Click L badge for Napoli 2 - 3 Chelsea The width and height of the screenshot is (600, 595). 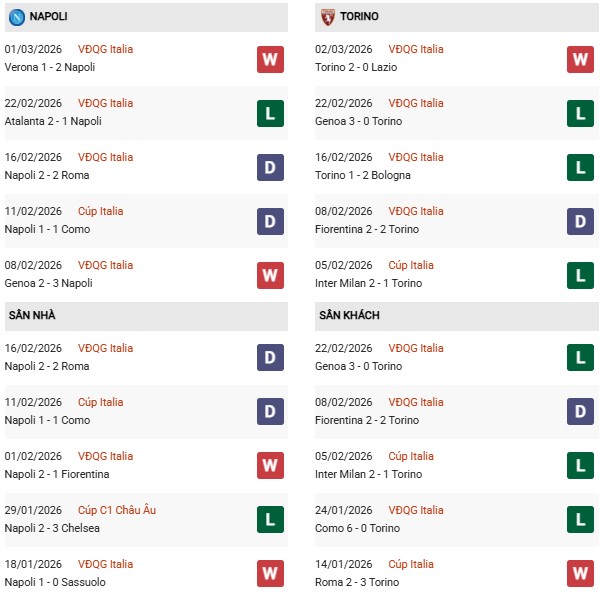(270, 520)
